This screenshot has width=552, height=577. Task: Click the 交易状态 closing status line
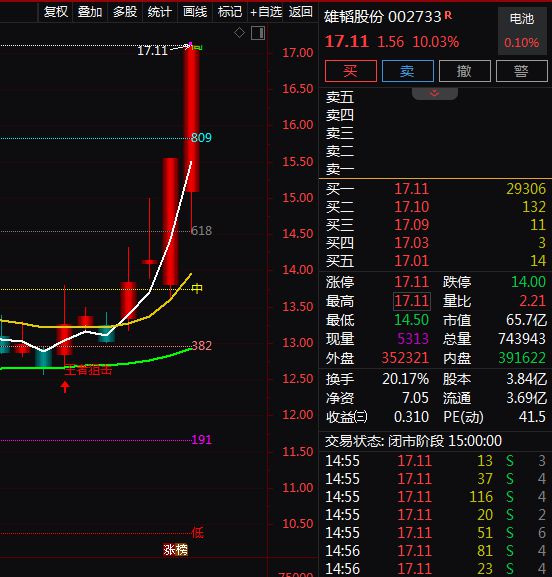(x=413, y=441)
